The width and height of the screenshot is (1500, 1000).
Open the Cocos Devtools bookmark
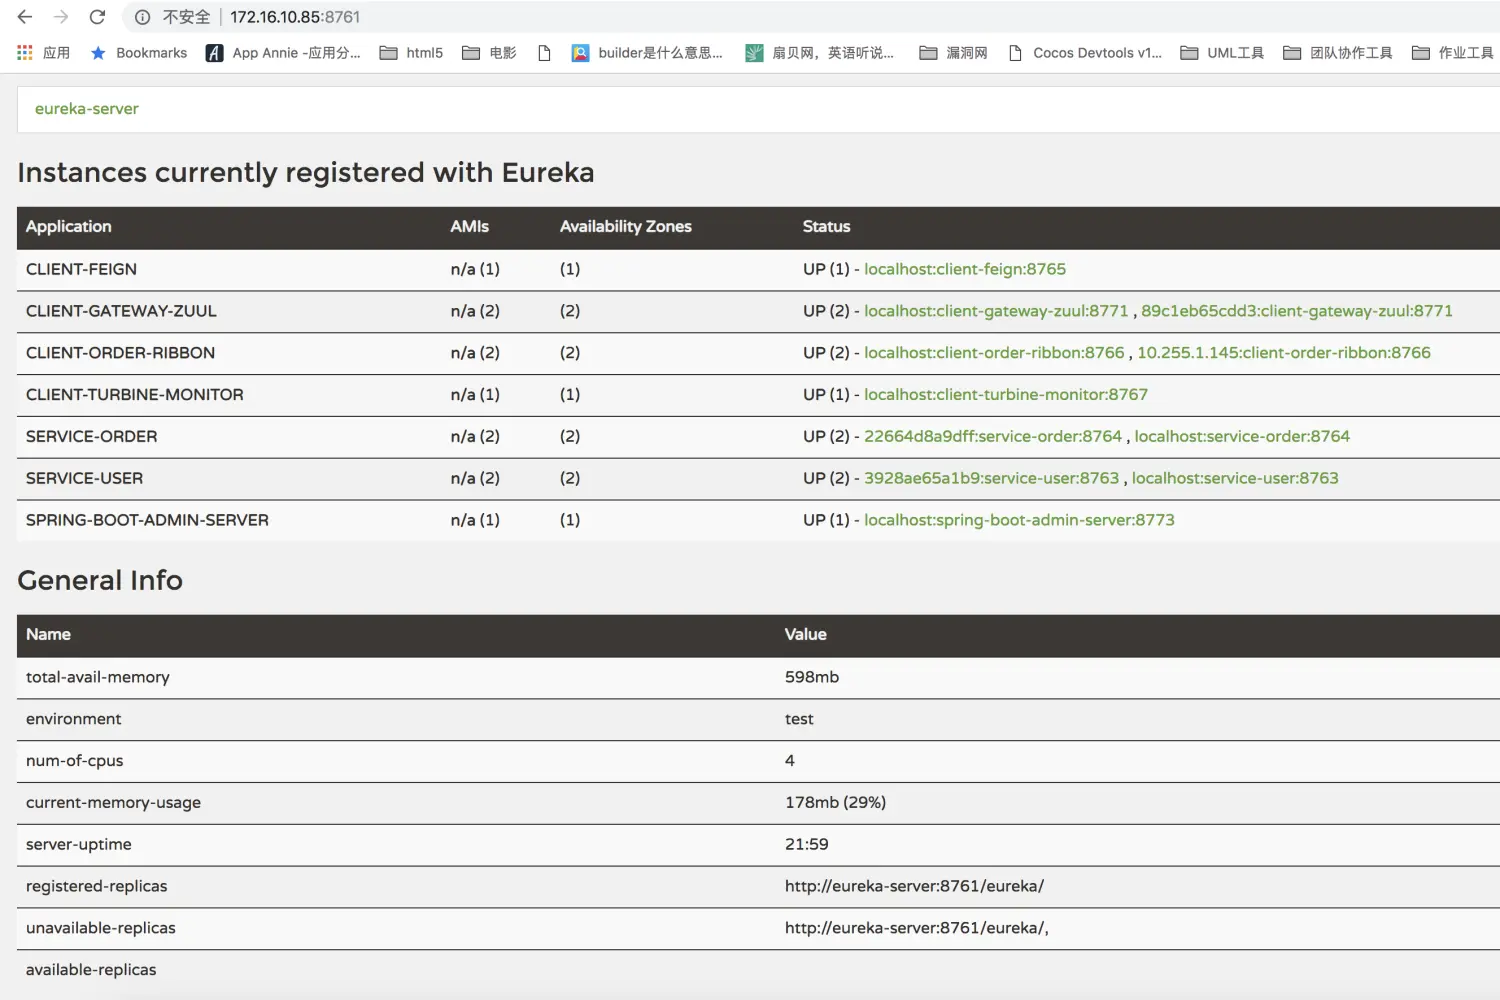pos(1085,53)
